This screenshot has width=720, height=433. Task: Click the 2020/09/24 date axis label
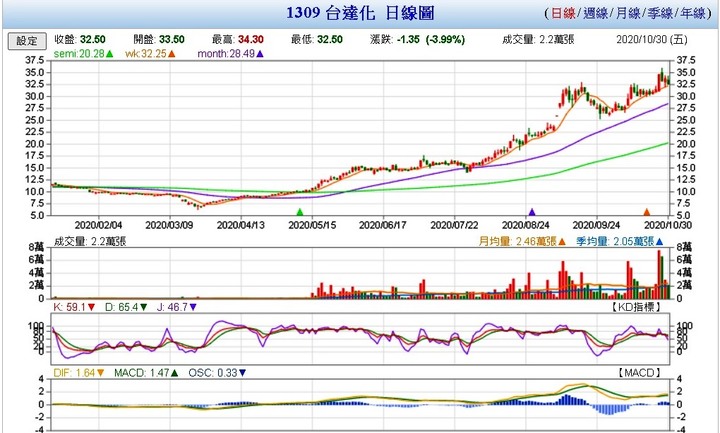point(596,225)
